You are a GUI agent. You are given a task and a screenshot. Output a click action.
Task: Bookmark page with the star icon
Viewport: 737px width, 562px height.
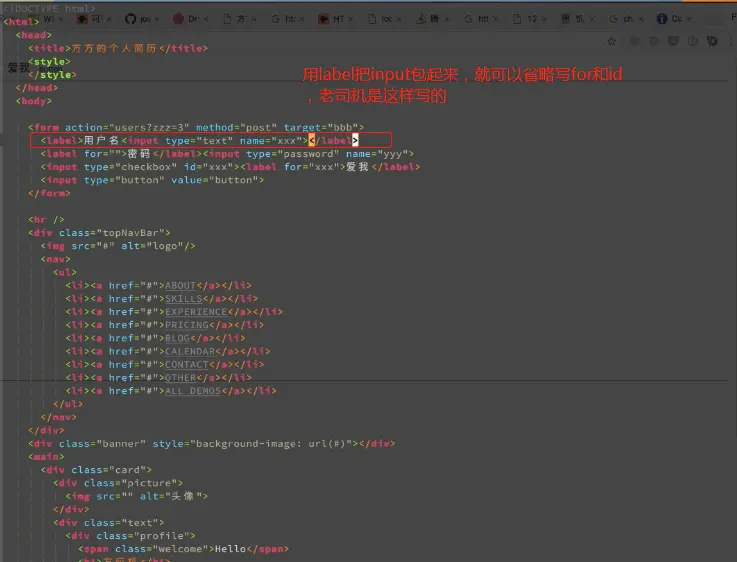612,41
